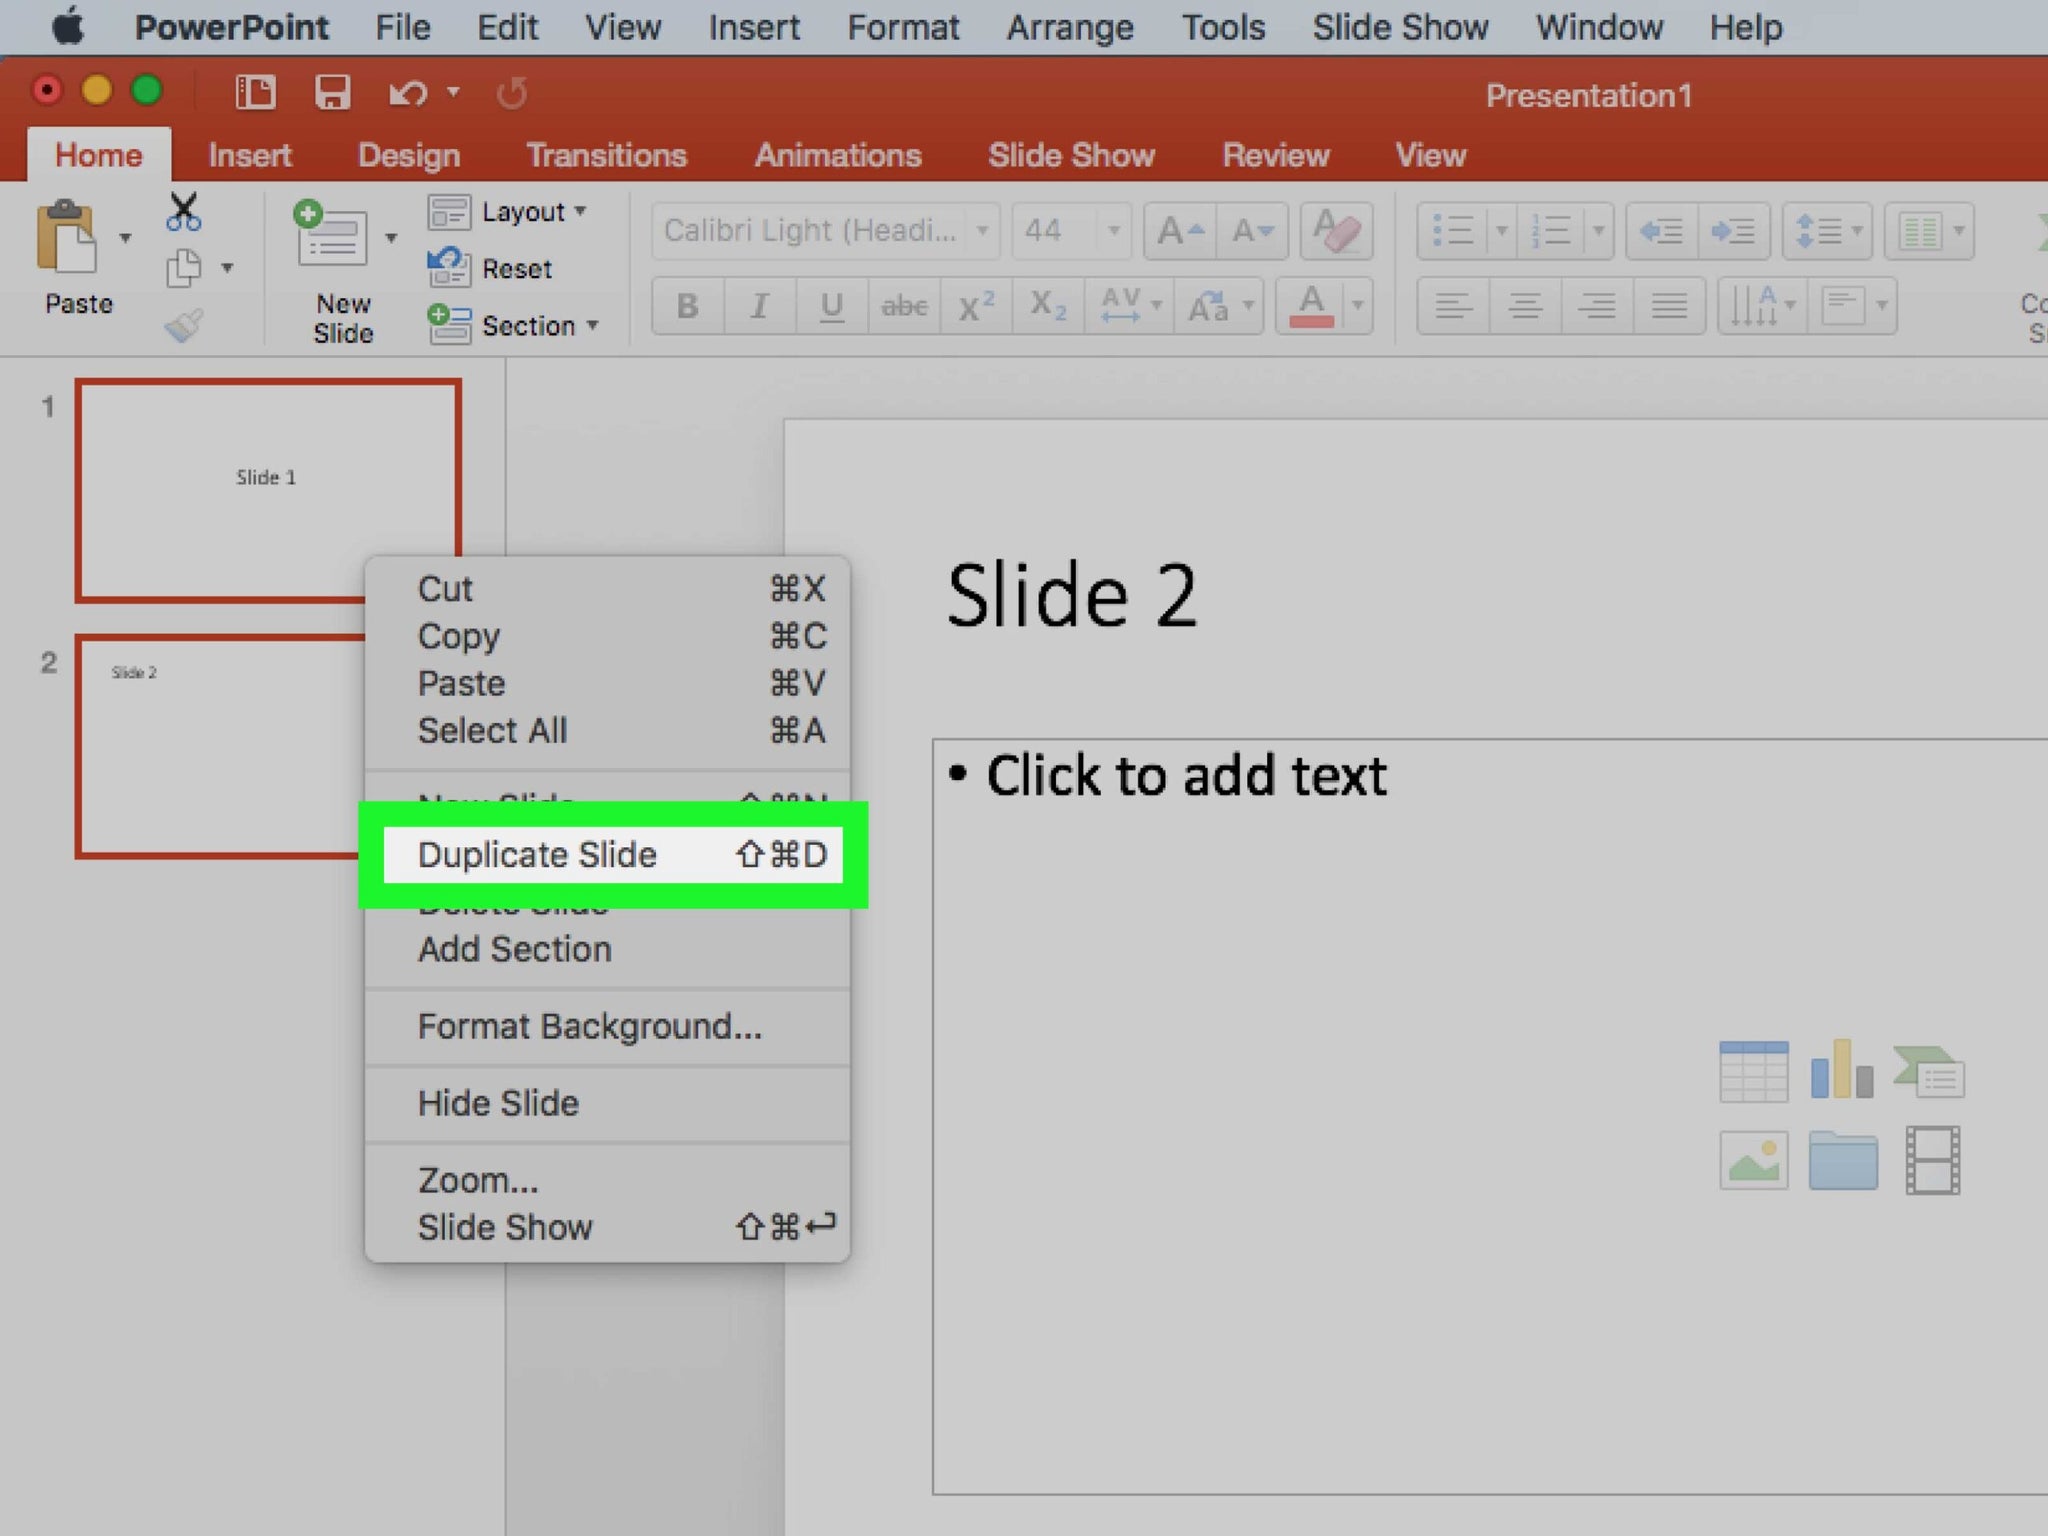This screenshot has width=2048, height=1536.
Task: Apply strikethrough formatting
Action: click(x=903, y=307)
